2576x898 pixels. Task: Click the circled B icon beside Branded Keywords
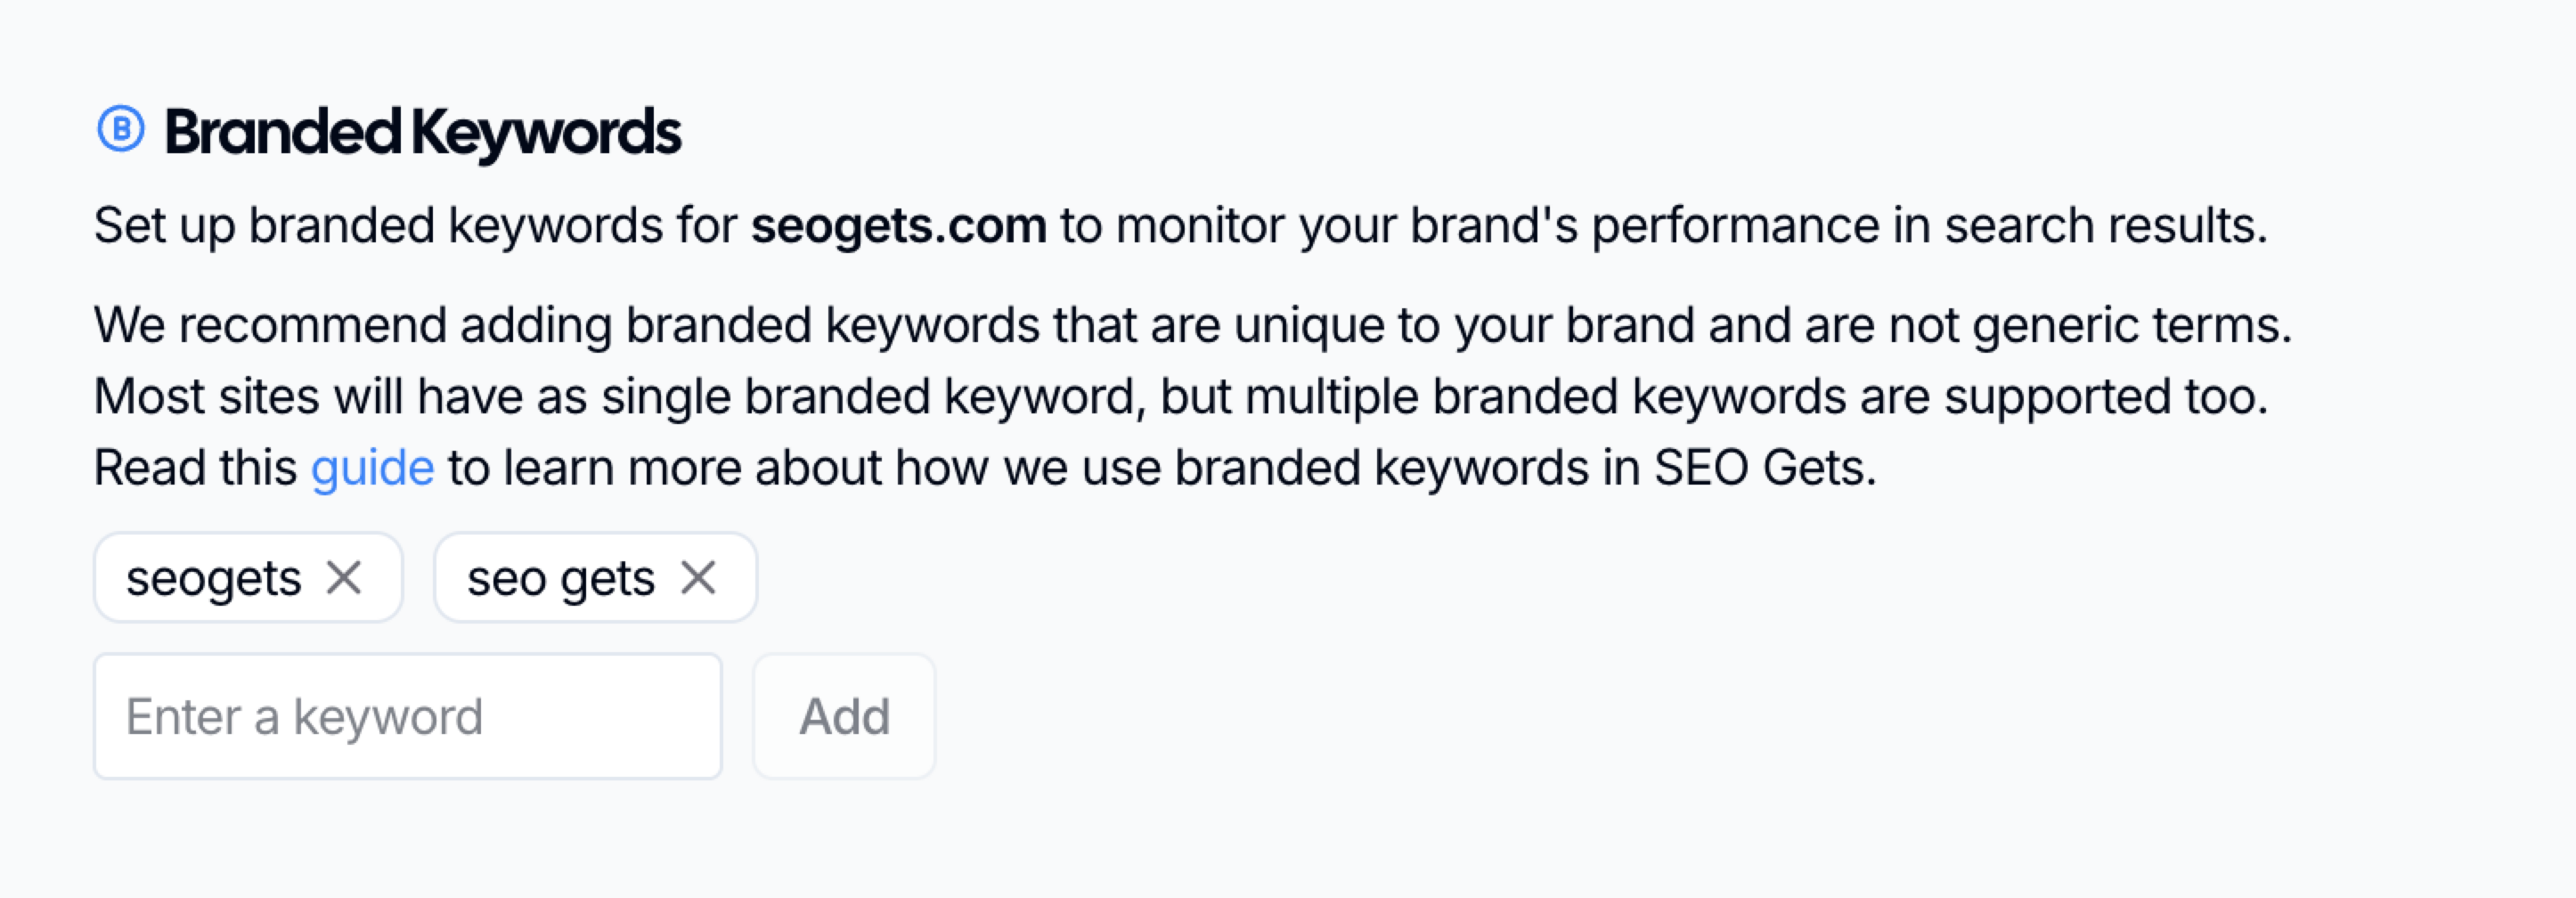[x=121, y=130]
